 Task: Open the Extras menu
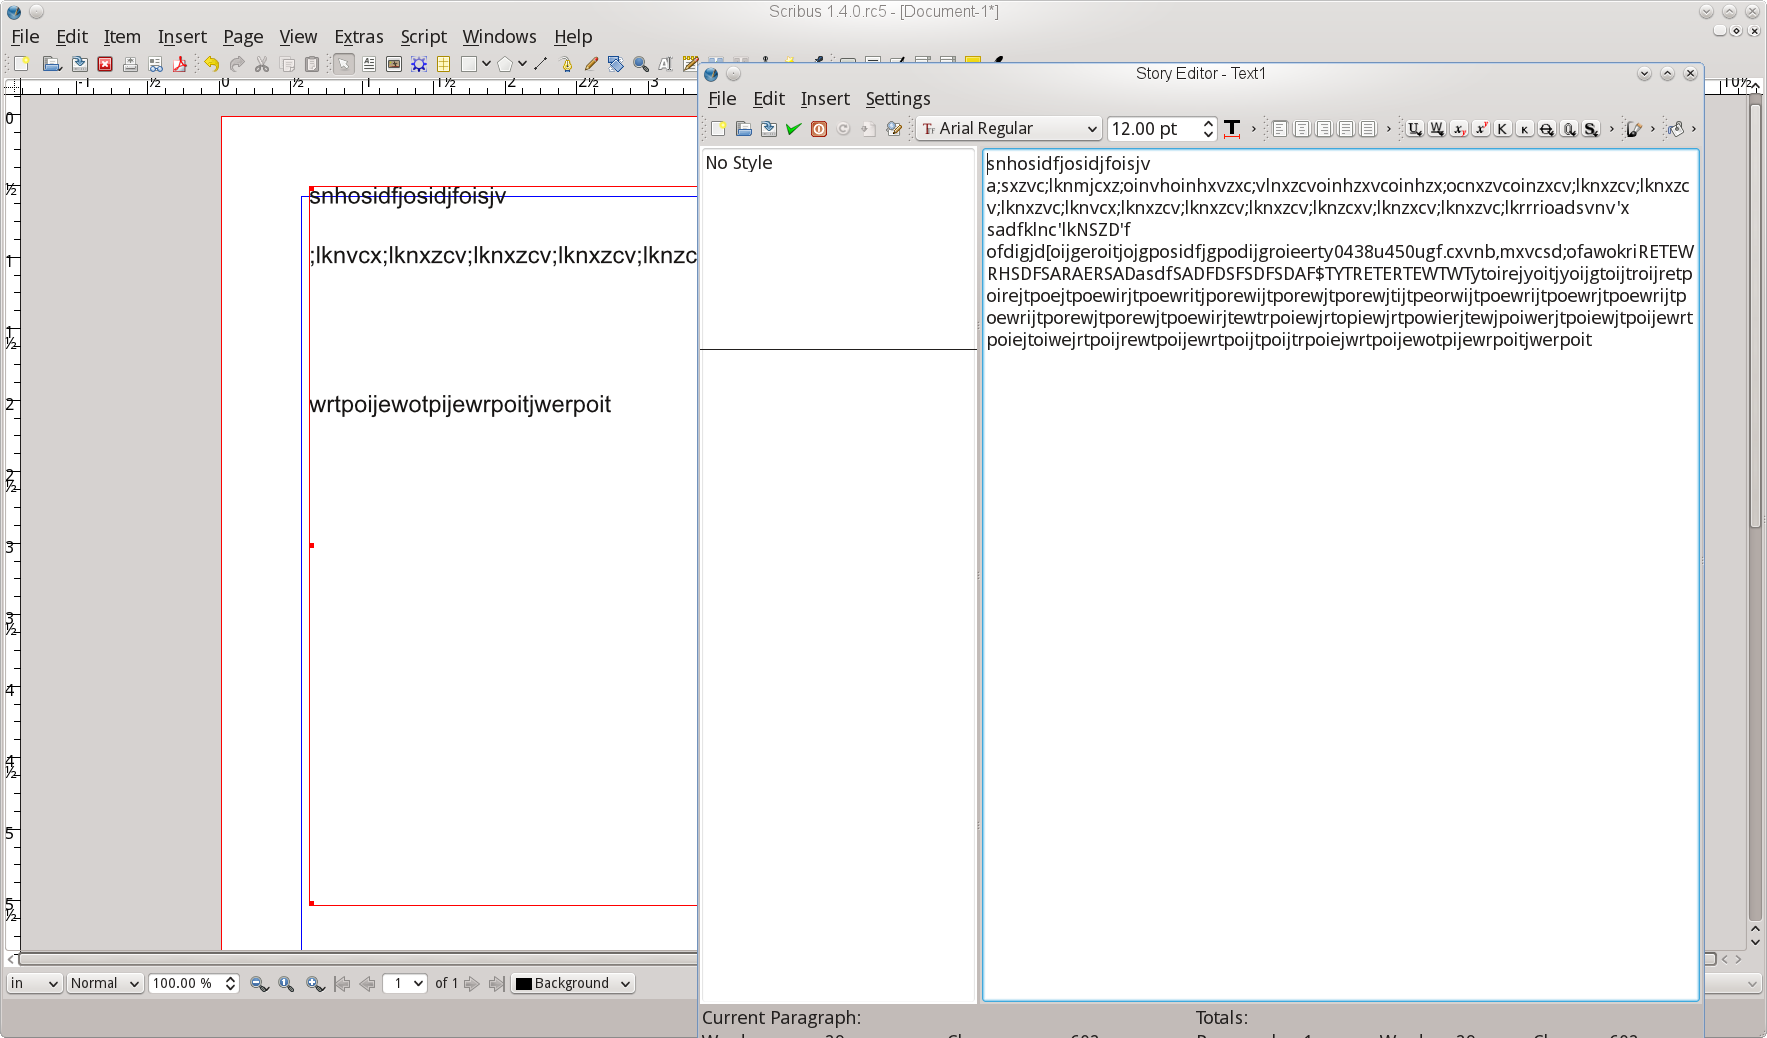tap(358, 37)
